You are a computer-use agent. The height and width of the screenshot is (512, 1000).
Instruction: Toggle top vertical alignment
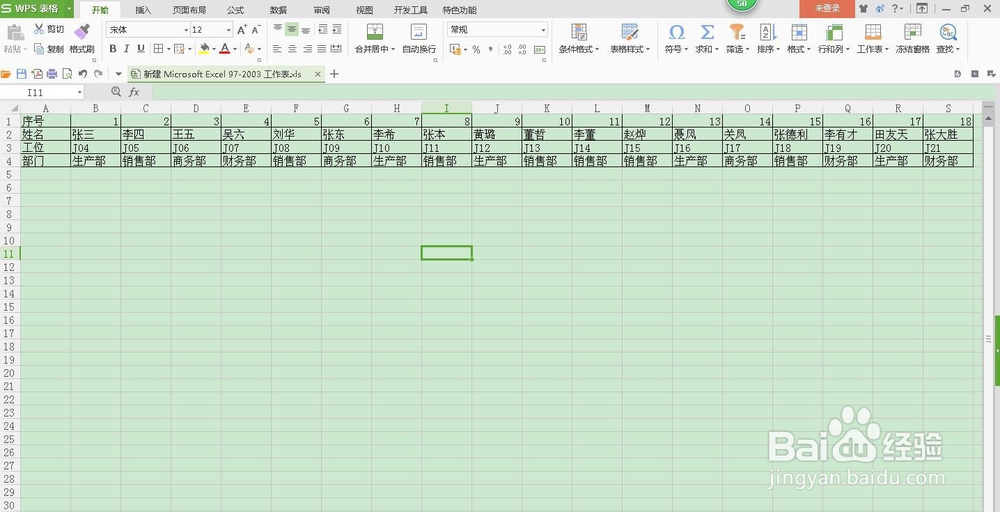point(277,29)
